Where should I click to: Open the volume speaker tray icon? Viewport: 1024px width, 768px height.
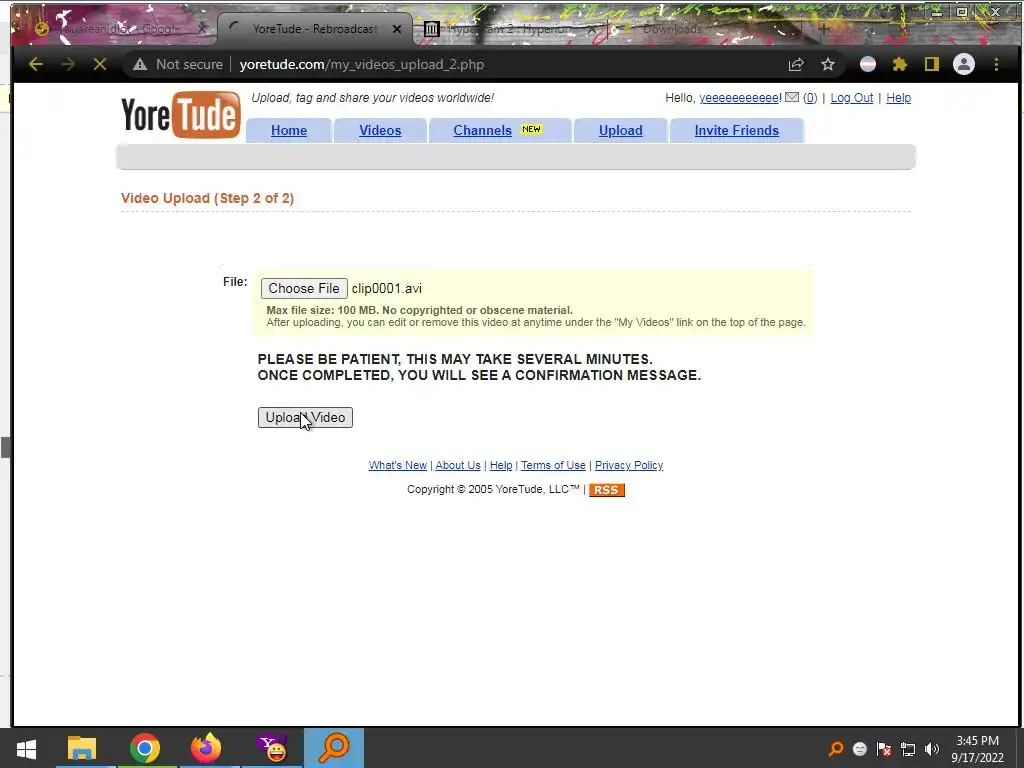pyautogui.click(x=932, y=749)
